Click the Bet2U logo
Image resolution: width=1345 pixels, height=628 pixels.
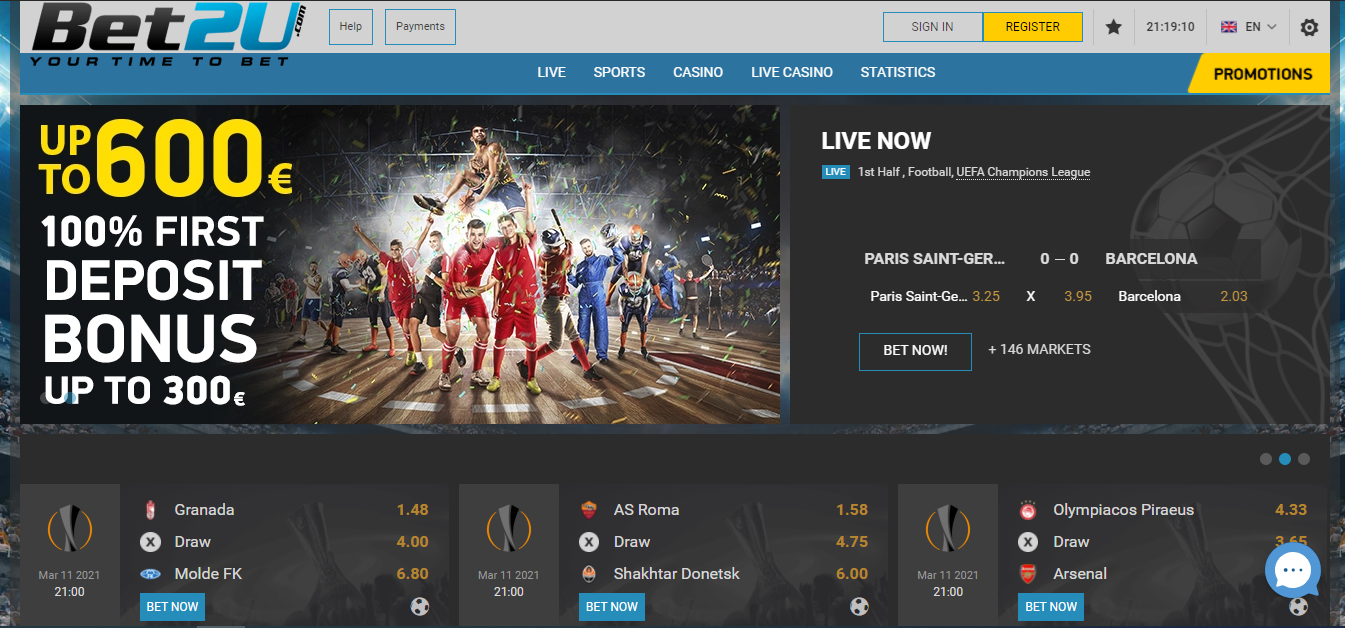(x=168, y=34)
